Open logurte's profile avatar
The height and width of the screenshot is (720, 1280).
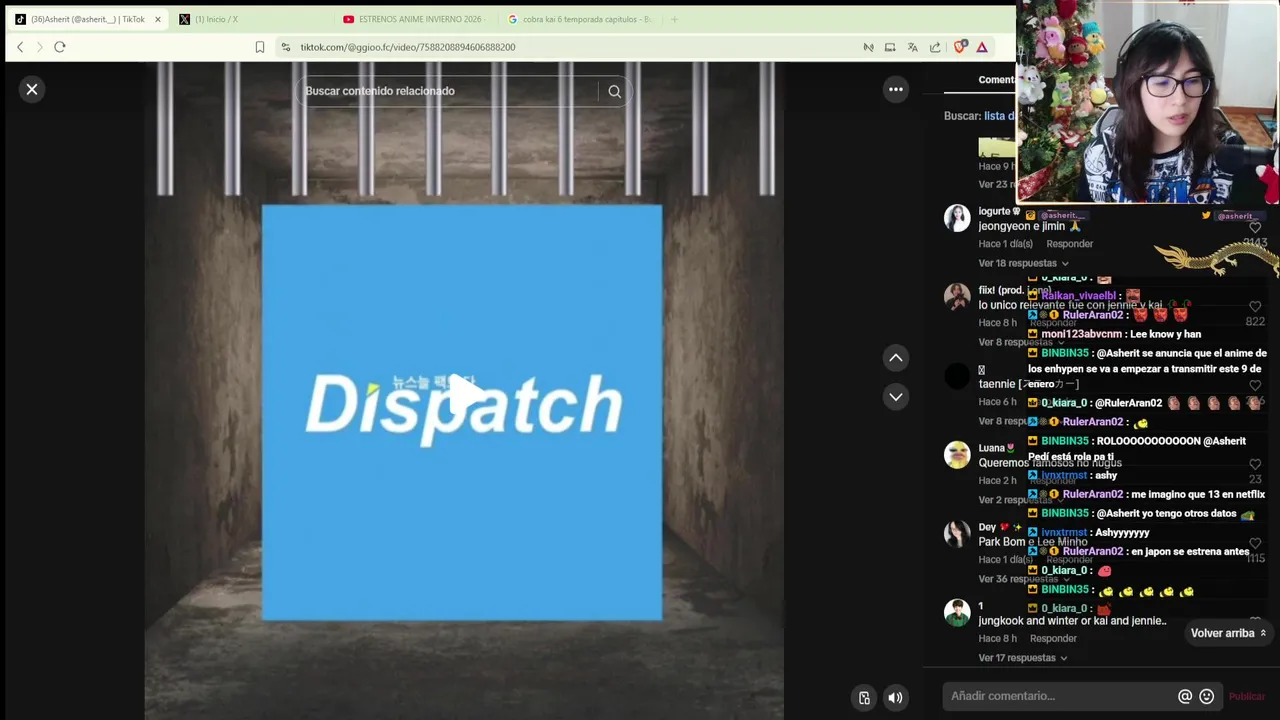tap(957, 218)
